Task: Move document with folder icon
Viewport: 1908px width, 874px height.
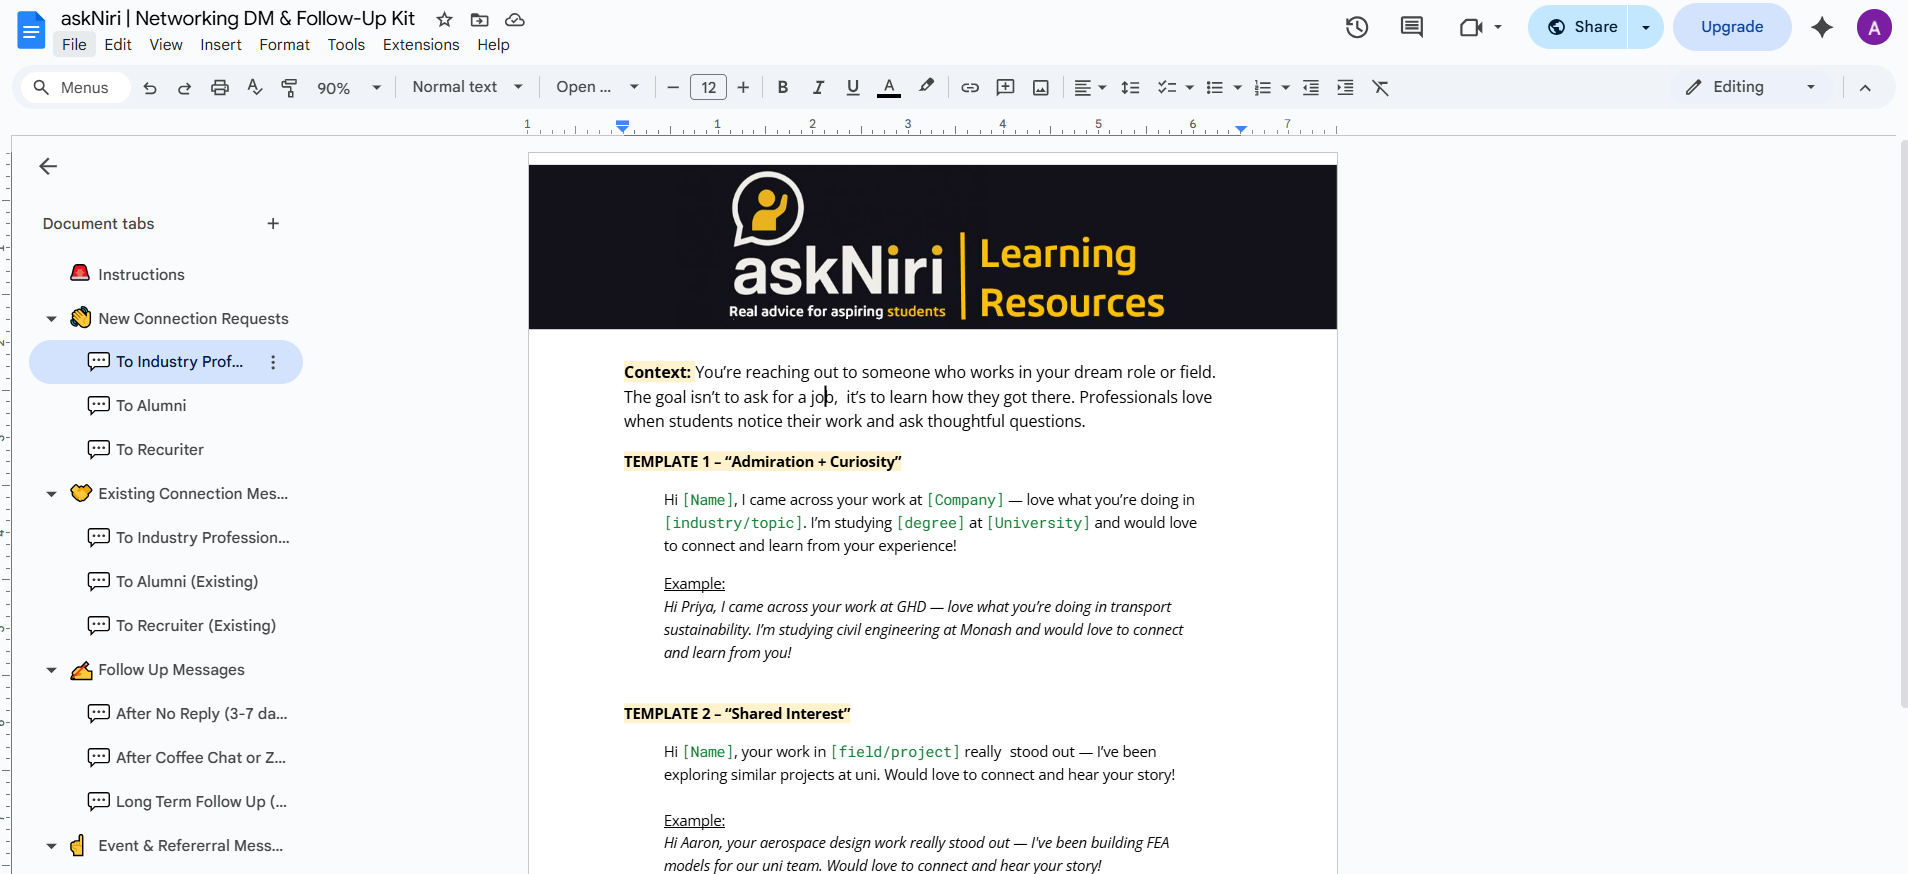Action: tap(480, 19)
